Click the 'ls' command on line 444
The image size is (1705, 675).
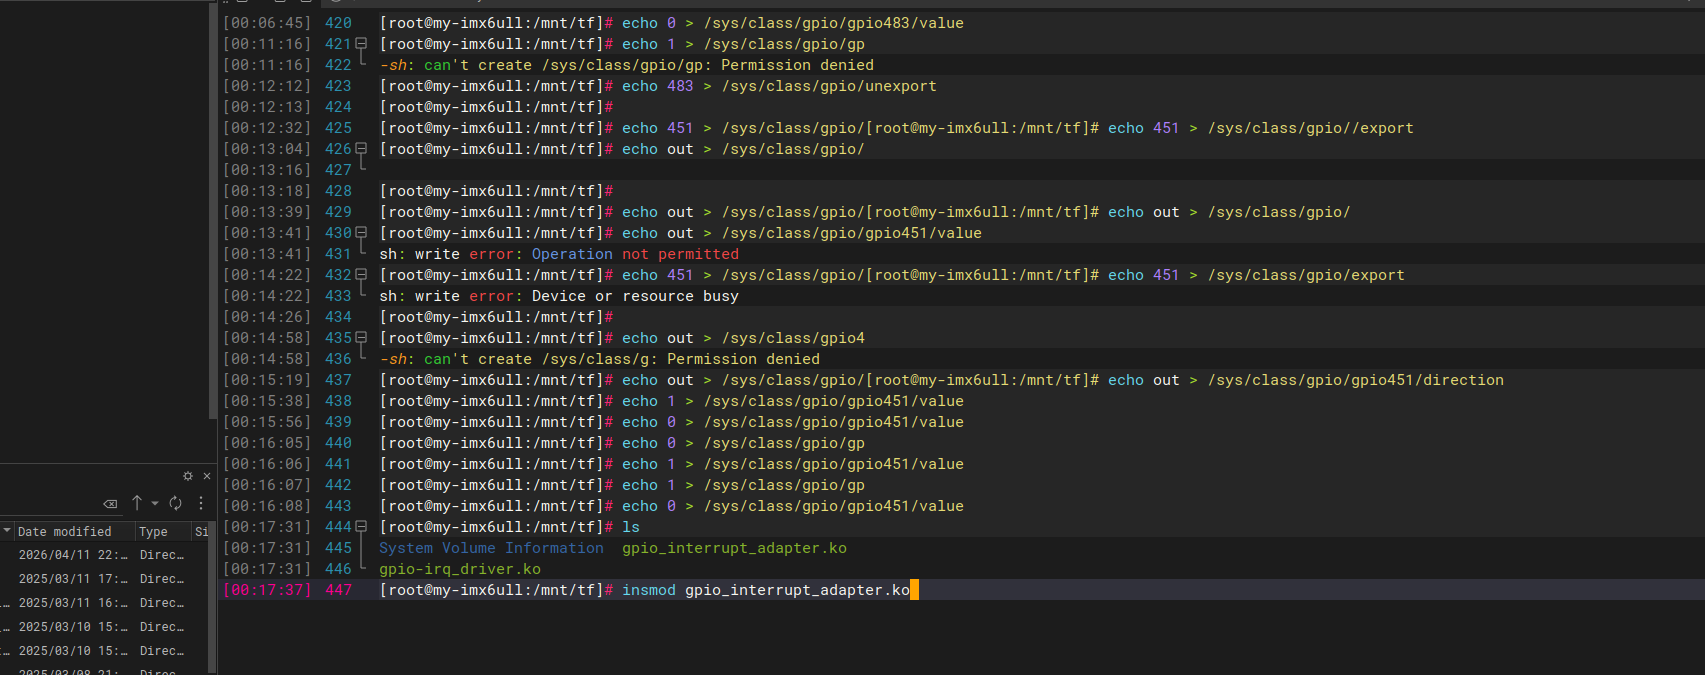pyautogui.click(x=631, y=527)
